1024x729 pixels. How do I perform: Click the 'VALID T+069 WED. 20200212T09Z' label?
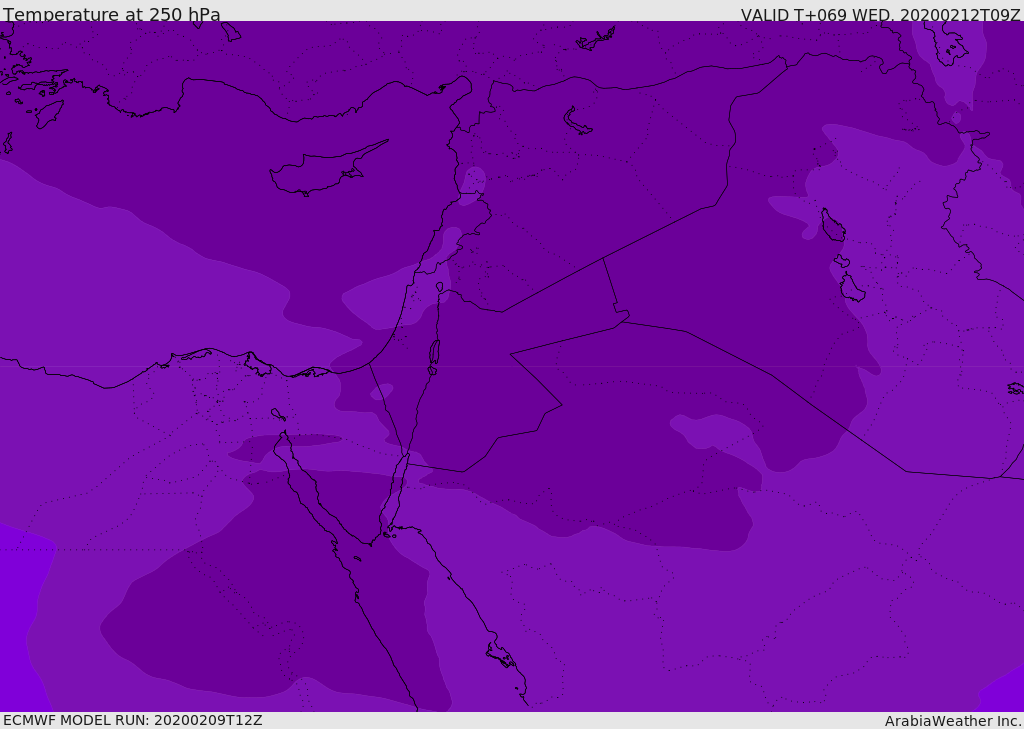point(880,14)
